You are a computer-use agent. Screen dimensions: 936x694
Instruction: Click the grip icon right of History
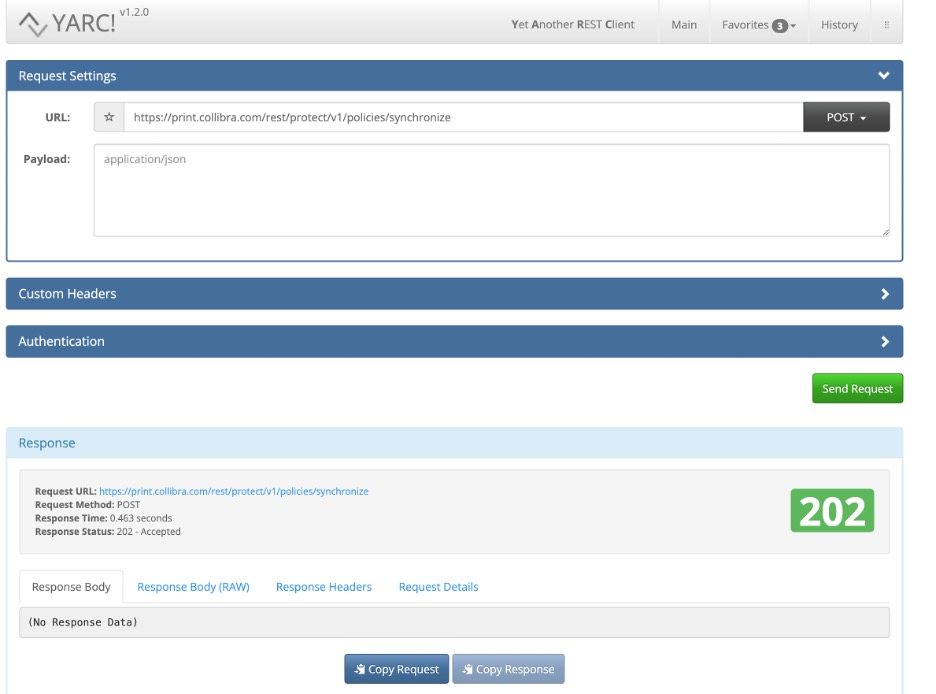point(886,25)
